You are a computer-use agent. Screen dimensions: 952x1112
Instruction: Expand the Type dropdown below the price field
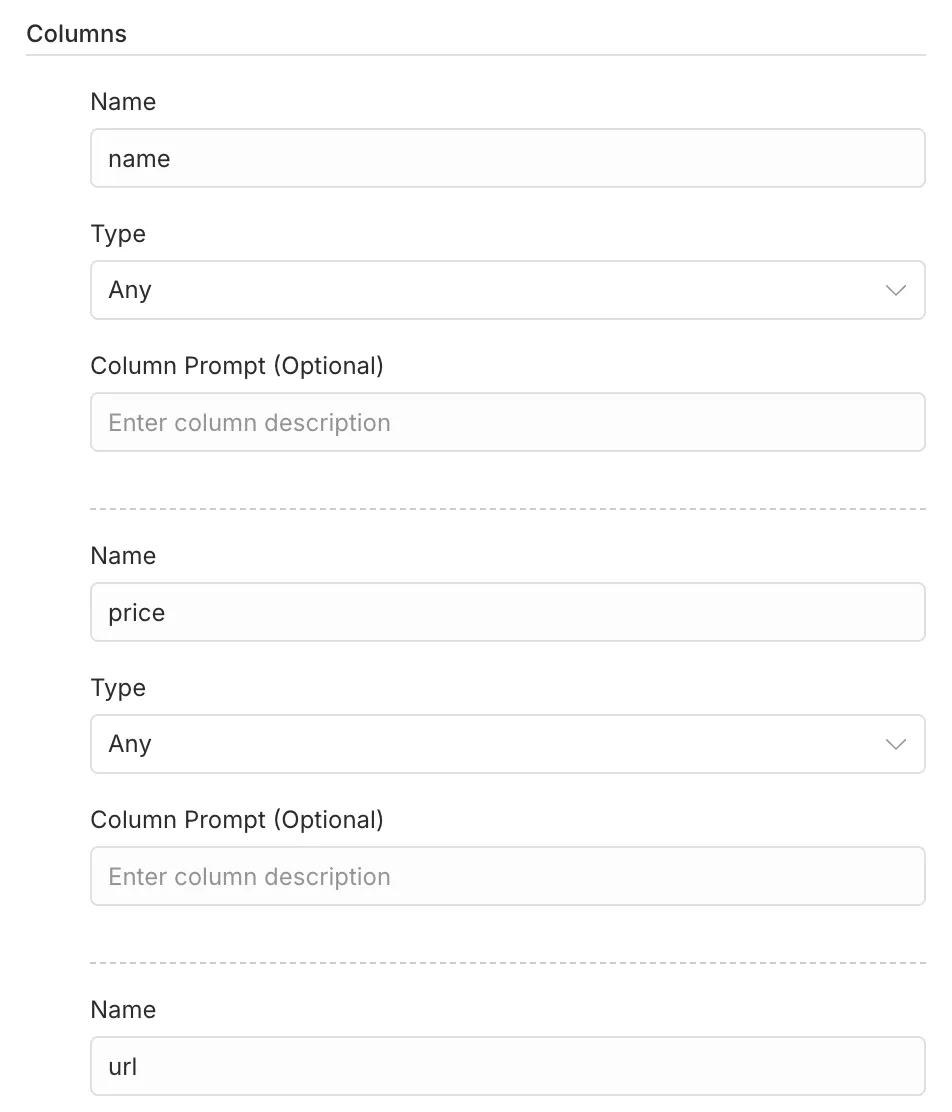pyautogui.click(x=507, y=744)
